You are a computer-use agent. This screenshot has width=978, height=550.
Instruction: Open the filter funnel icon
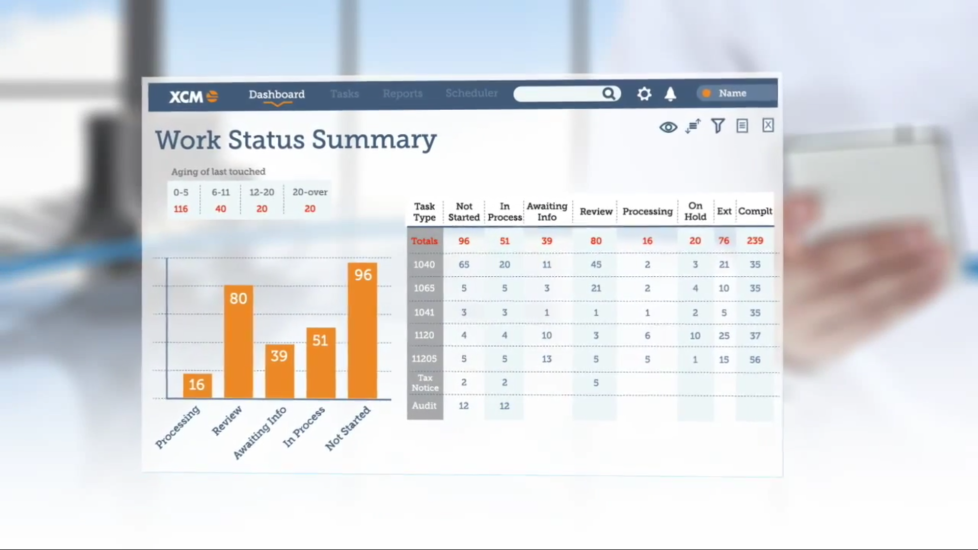point(718,126)
